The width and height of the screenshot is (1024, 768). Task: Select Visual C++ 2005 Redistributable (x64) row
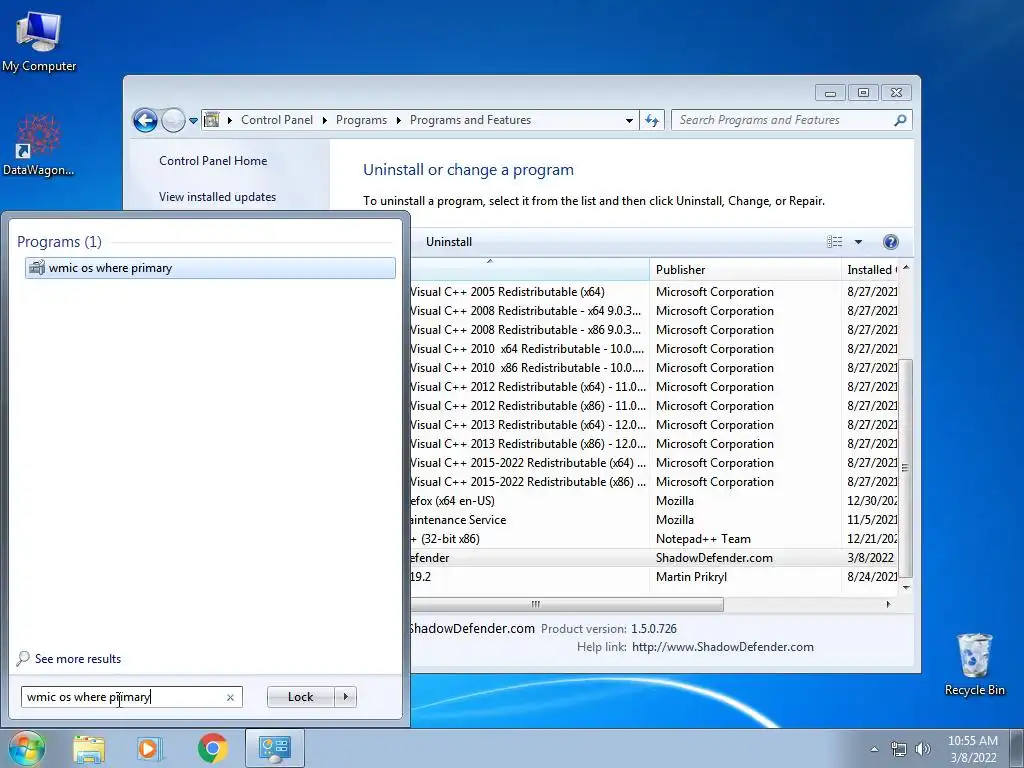[x=653, y=292]
